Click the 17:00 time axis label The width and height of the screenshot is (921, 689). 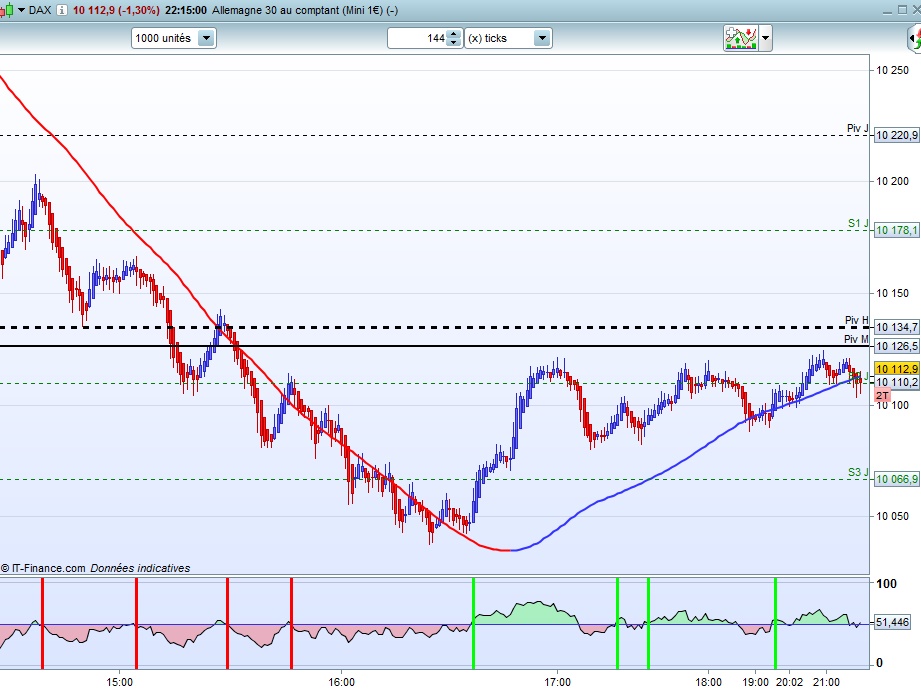tap(557, 682)
